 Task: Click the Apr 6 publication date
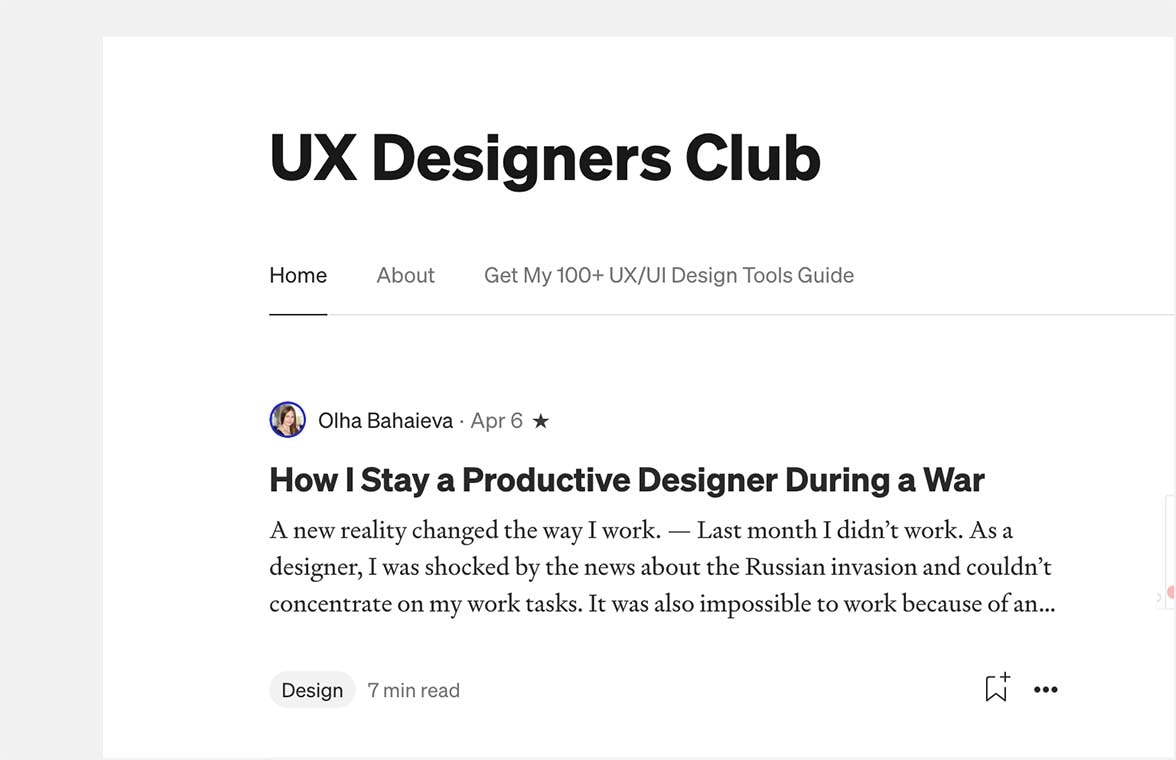(x=496, y=421)
